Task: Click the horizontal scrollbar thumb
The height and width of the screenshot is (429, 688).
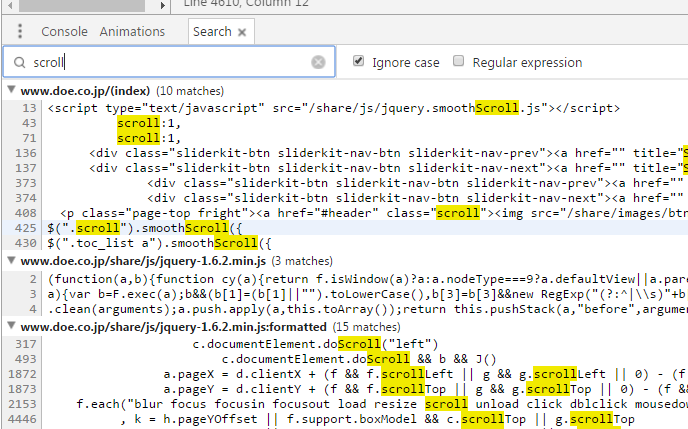Action: pyautogui.click(x=82, y=5)
